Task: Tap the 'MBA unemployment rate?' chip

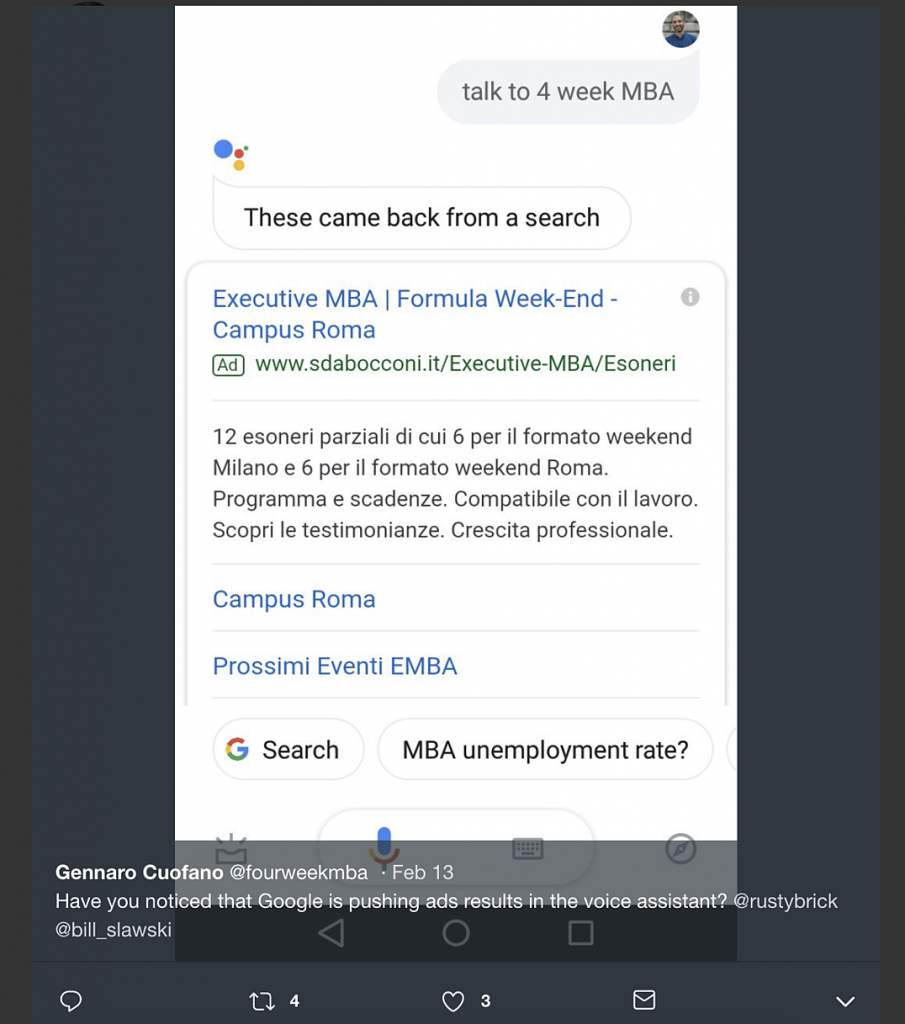Action: (x=545, y=750)
